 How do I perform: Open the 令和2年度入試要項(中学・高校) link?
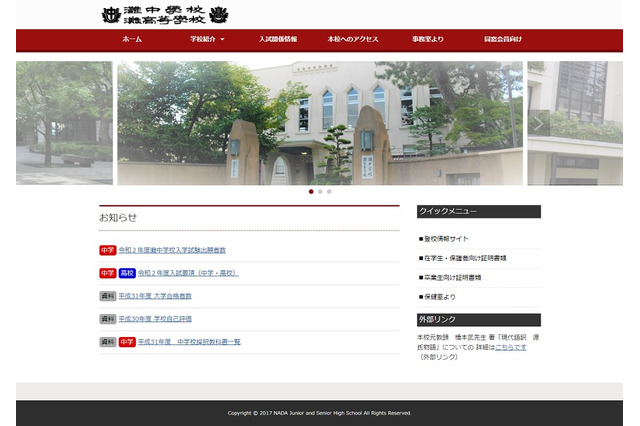[x=188, y=273]
